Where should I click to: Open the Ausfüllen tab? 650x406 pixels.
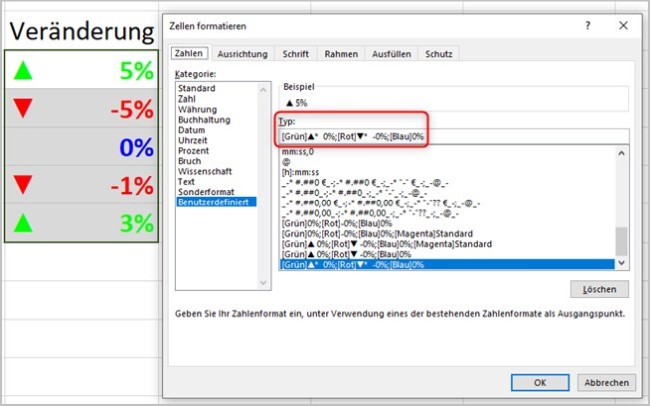pos(391,54)
